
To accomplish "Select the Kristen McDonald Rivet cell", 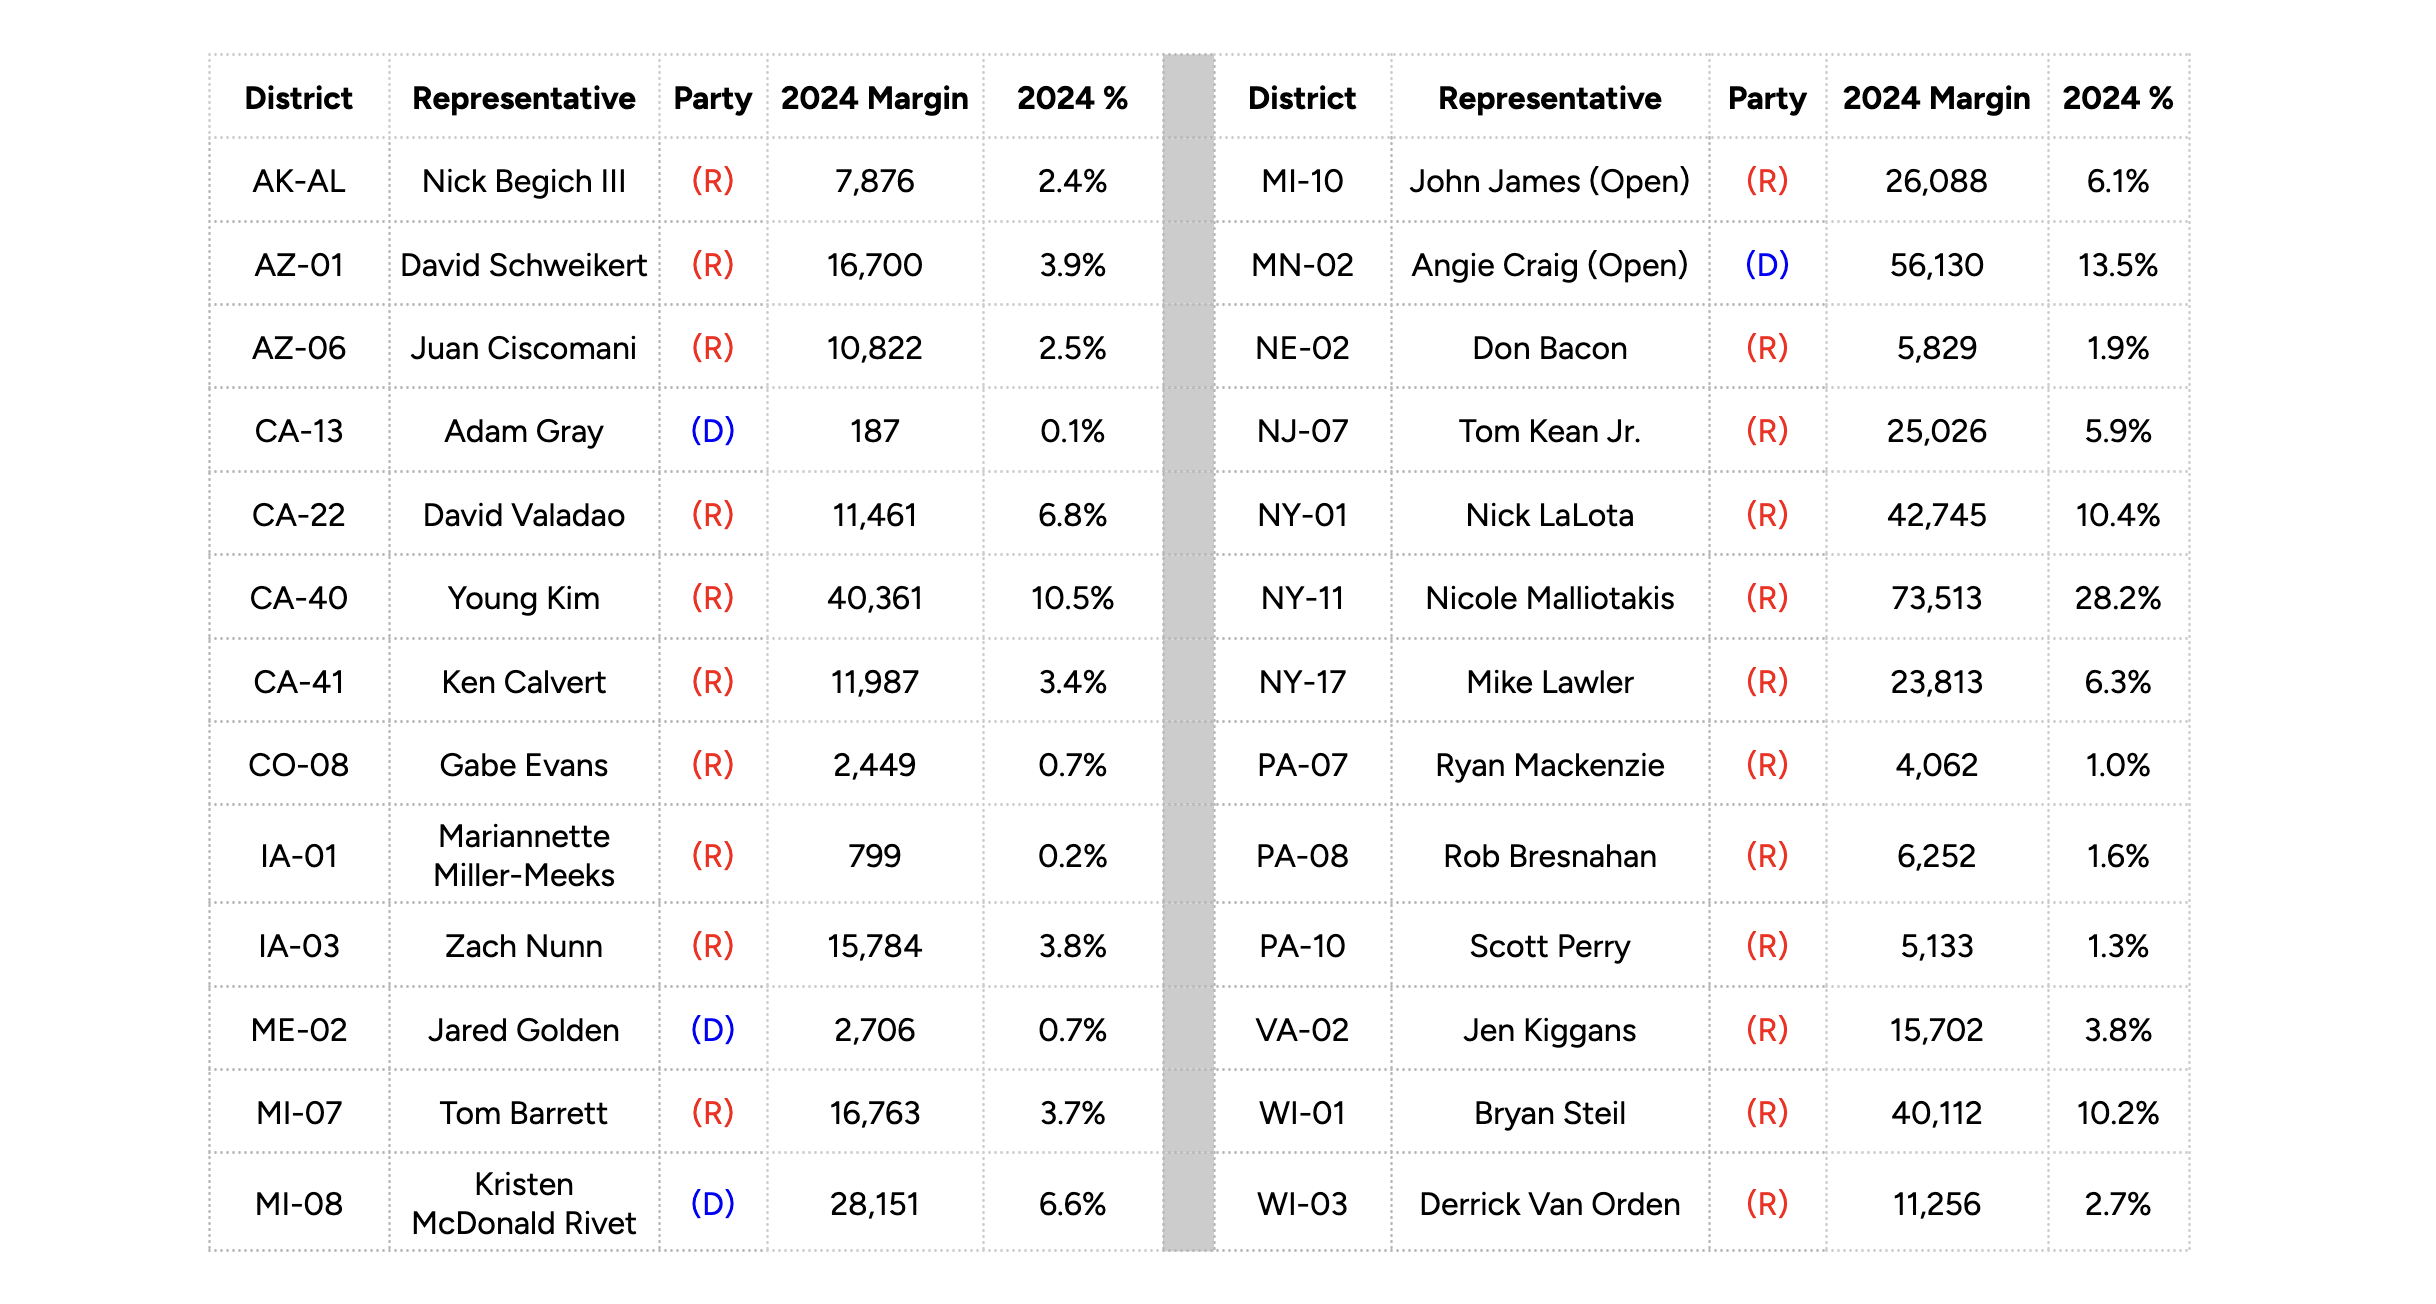I will coord(523,1203).
